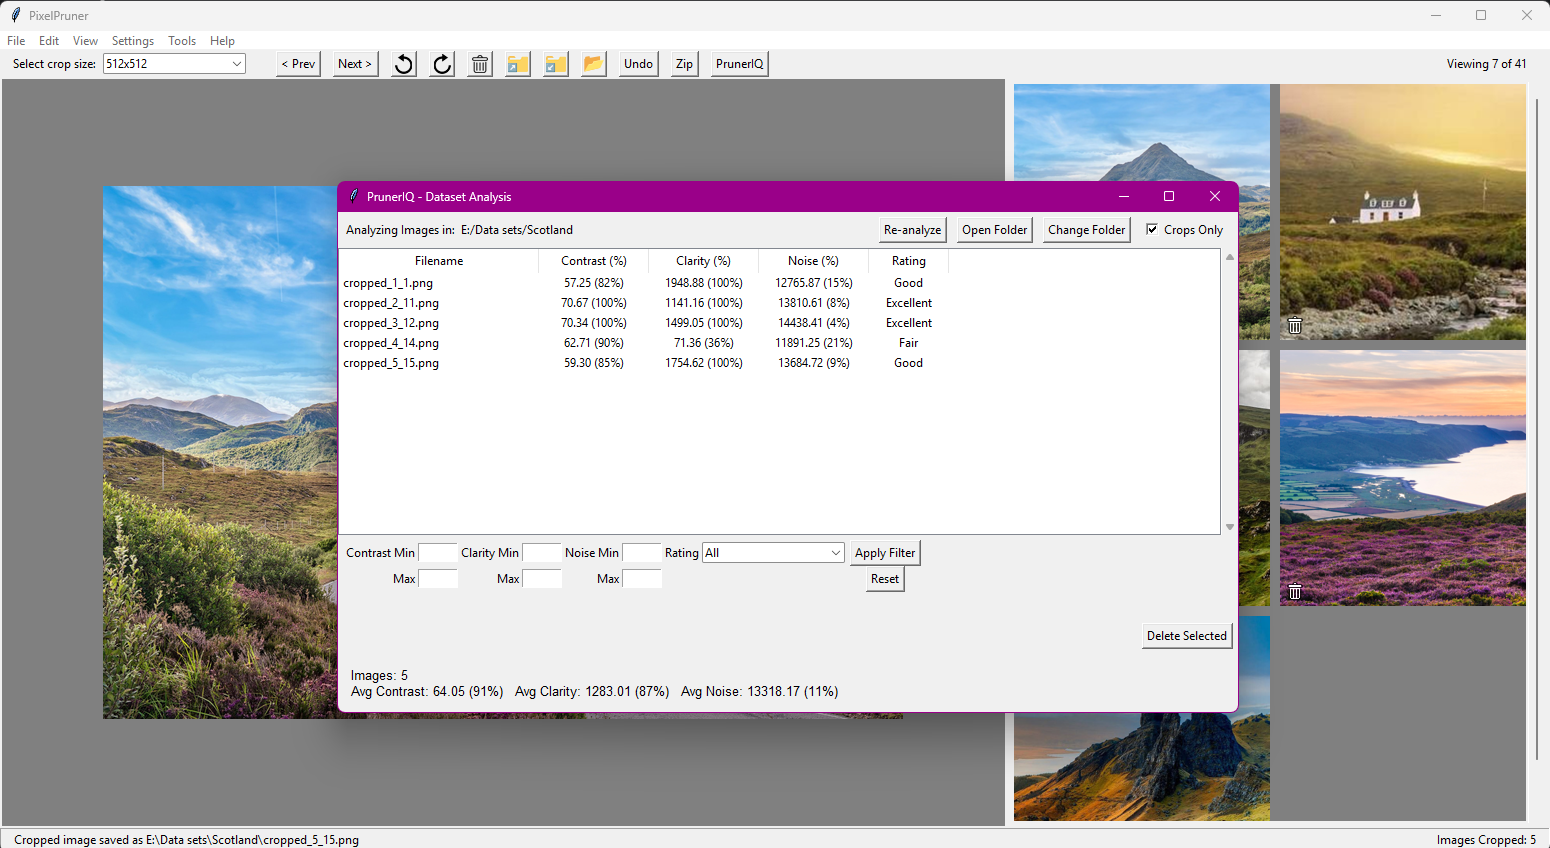Click the Delete Selected button
1550x848 pixels.
tap(1186, 636)
